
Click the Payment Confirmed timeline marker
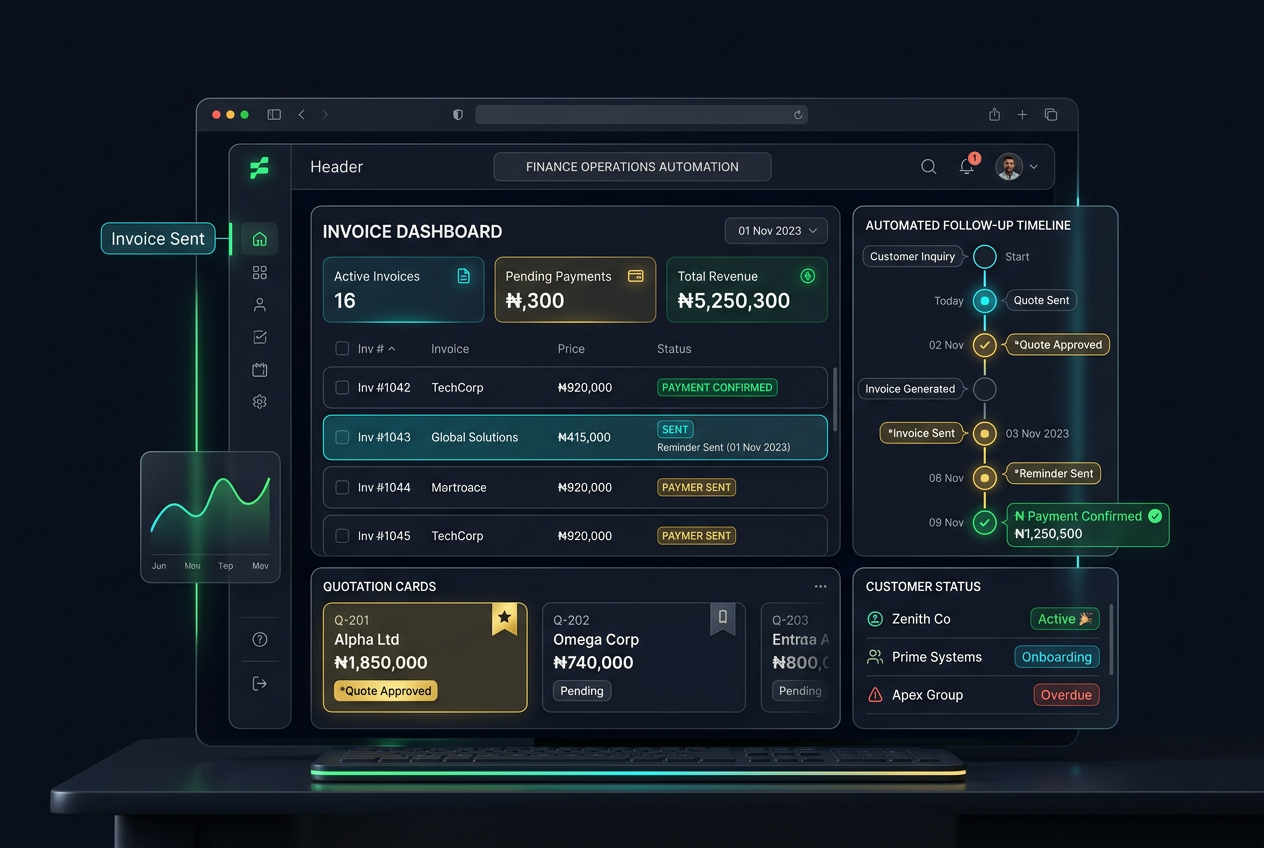click(x=985, y=523)
